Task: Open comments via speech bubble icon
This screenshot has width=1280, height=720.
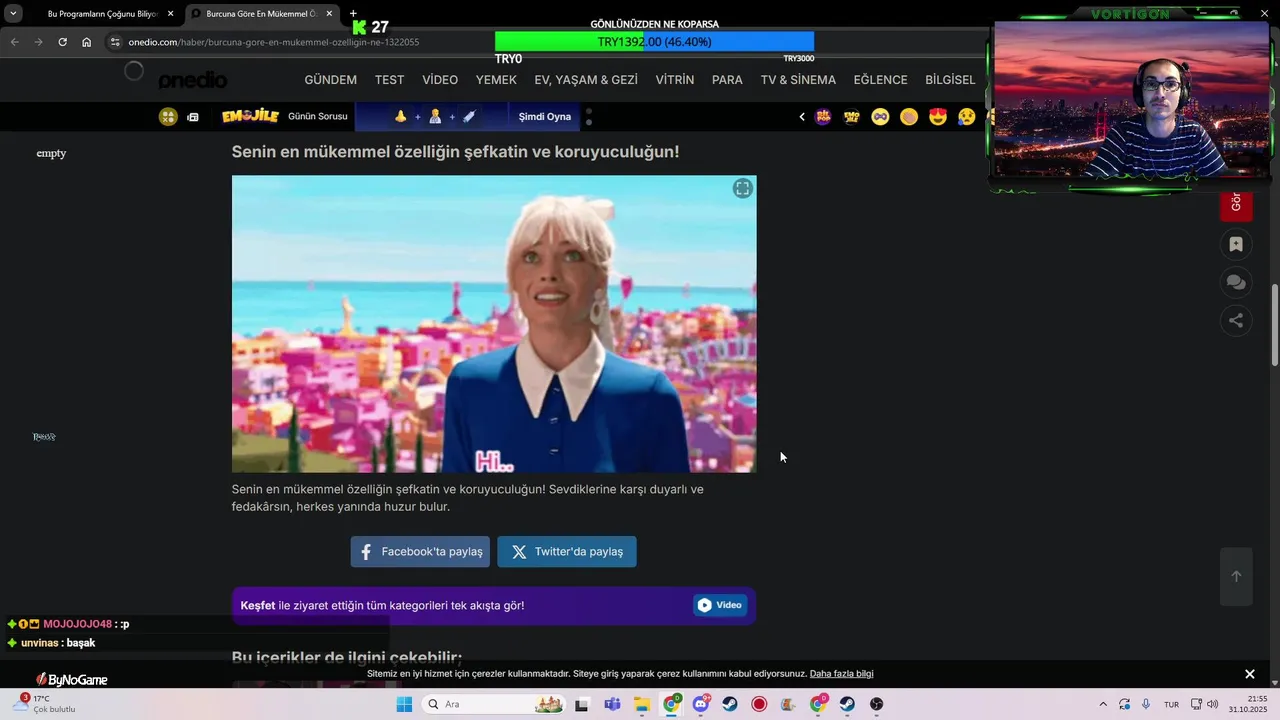Action: [1236, 283]
